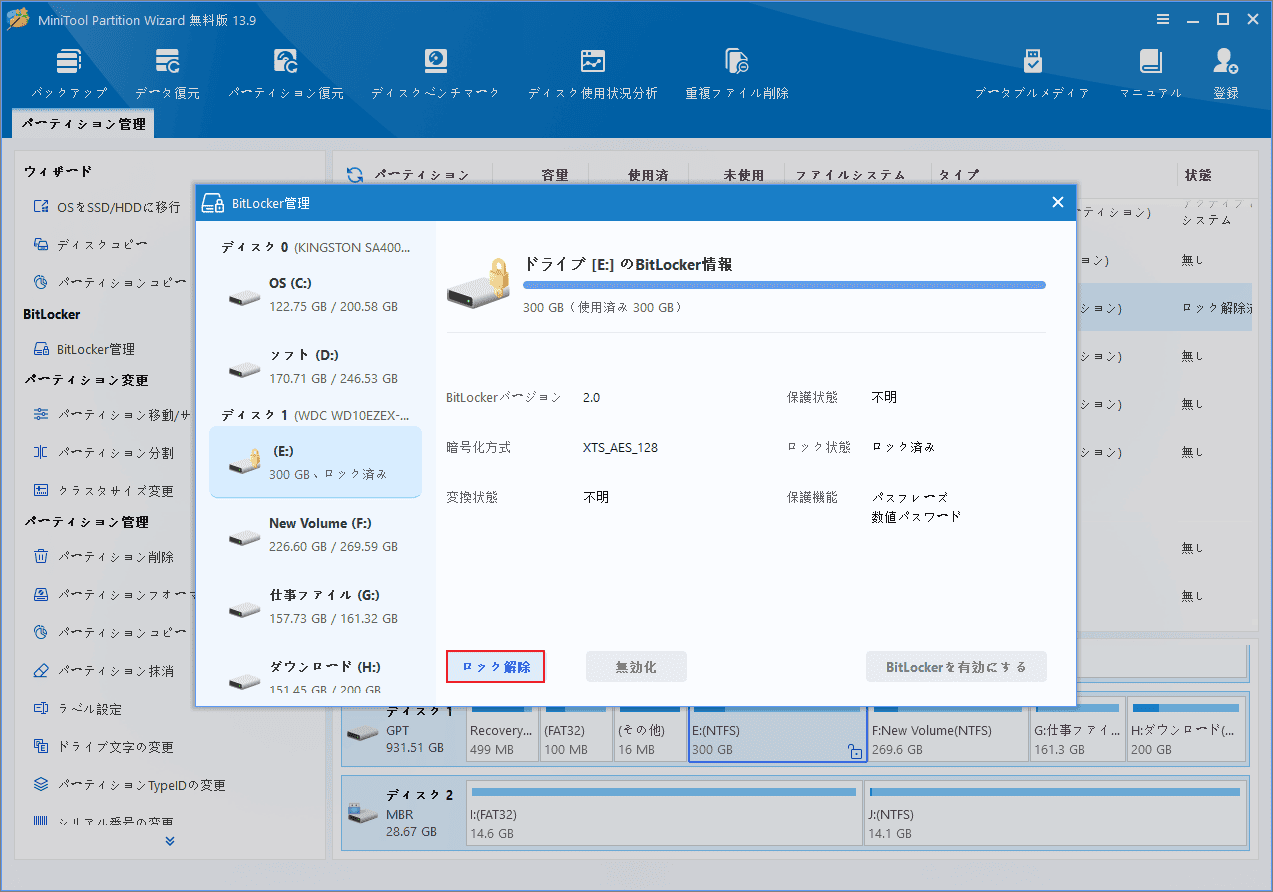Click the ファイルシステム column header
Viewport: 1273px width, 892px height.
[851, 175]
